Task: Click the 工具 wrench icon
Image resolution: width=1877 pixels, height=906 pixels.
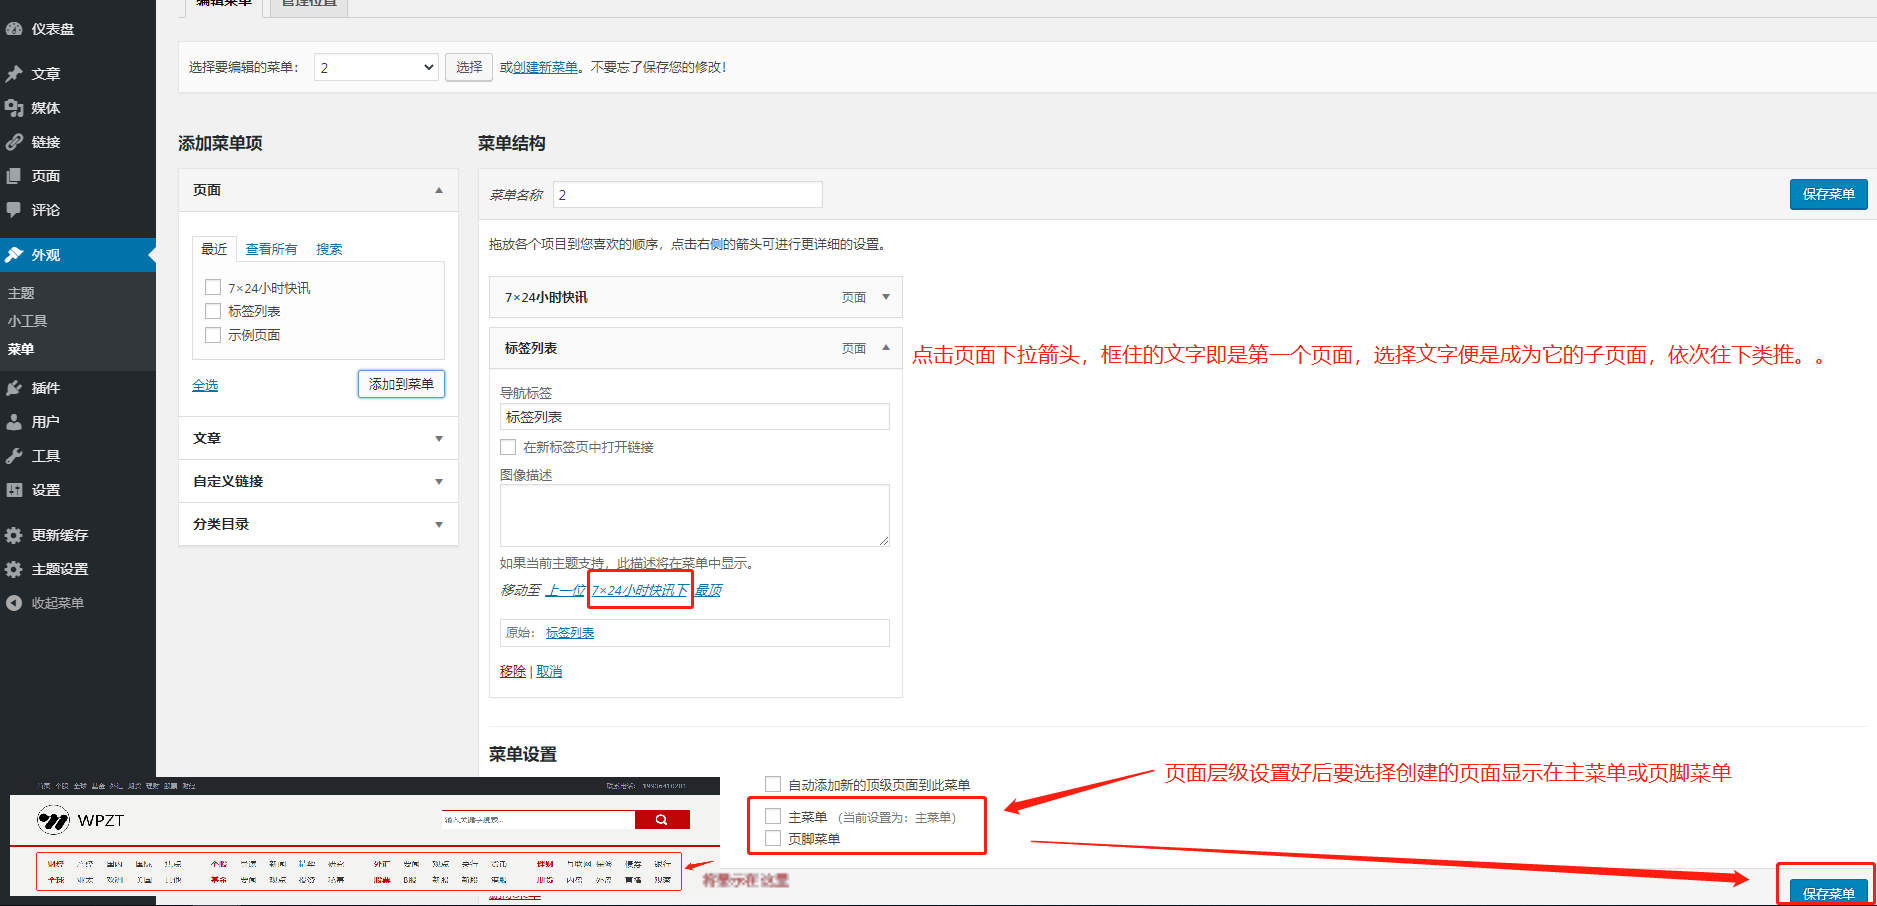Action: pos(14,456)
